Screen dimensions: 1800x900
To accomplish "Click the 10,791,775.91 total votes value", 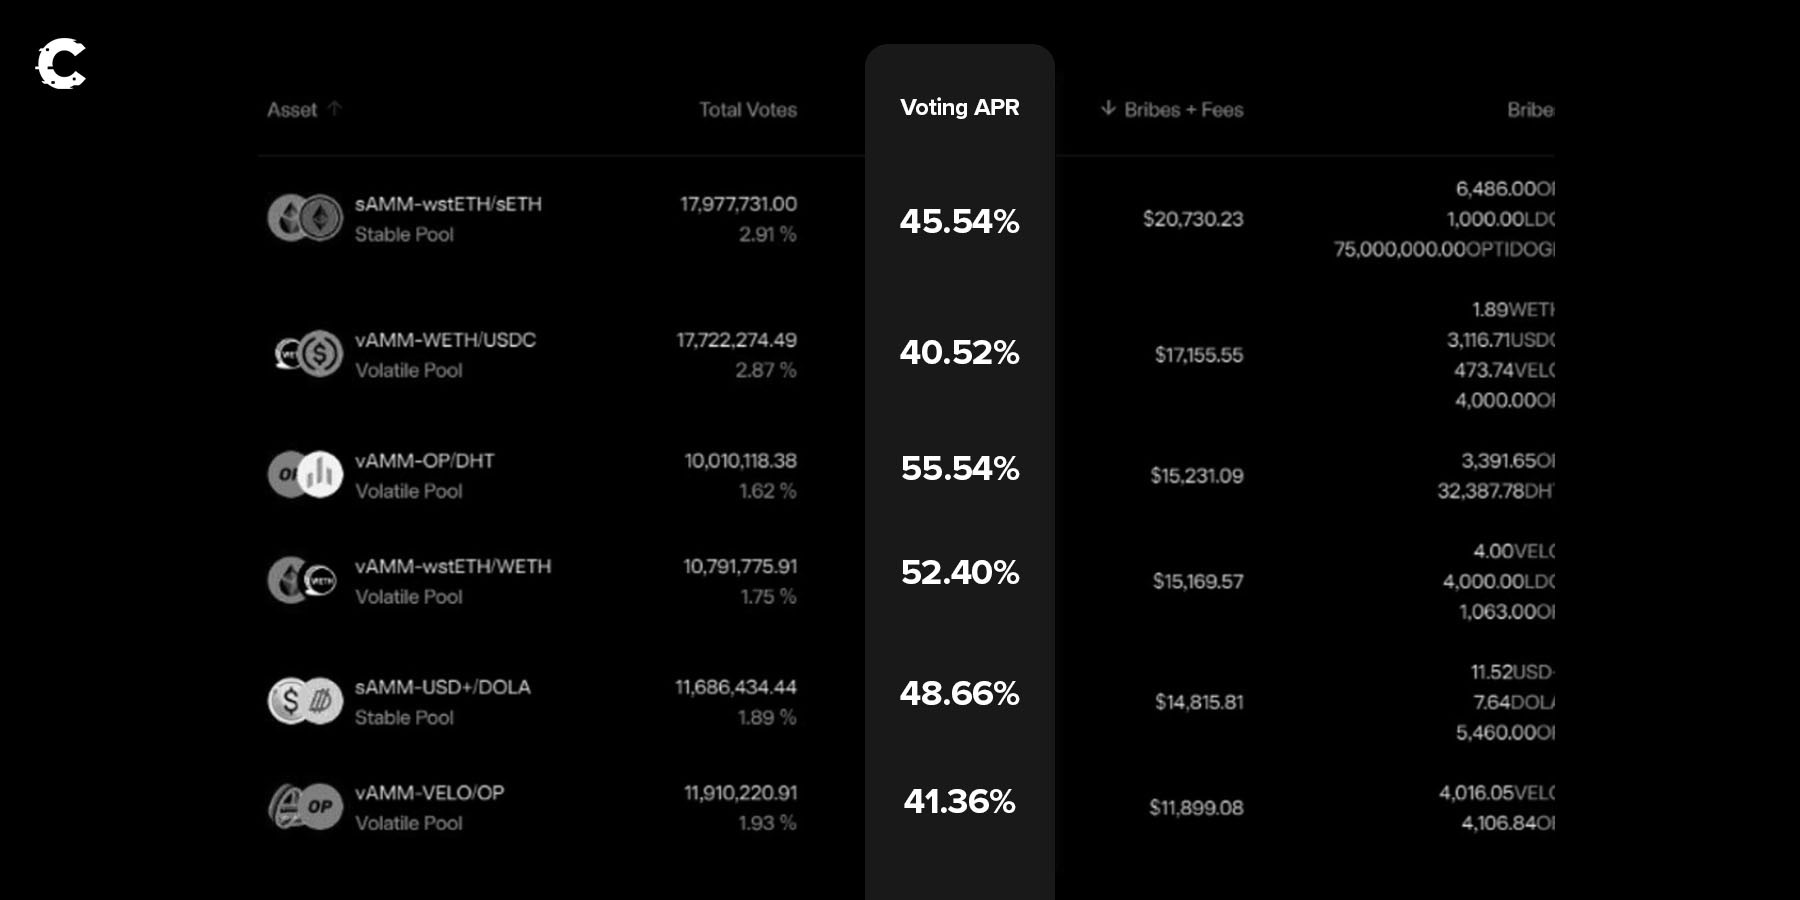I will (740, 566).
